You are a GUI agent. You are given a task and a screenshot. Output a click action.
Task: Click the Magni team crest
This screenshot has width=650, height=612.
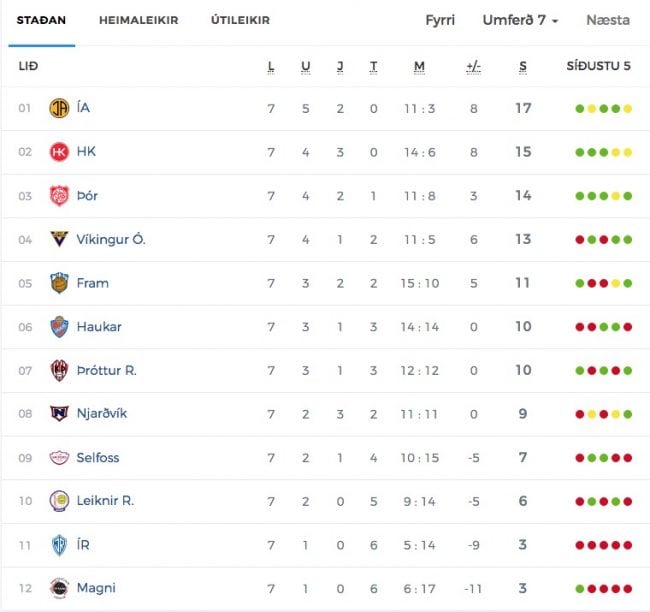tap(59, 588)
